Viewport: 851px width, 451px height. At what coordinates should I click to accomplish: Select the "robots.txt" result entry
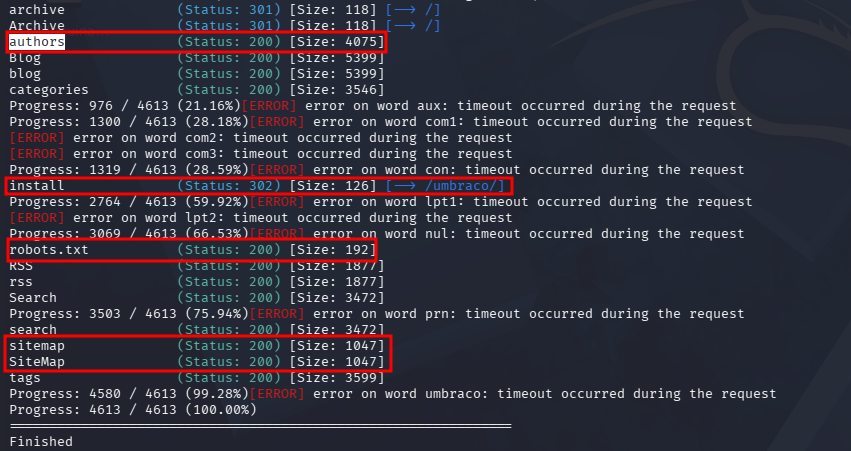(49, 249)
